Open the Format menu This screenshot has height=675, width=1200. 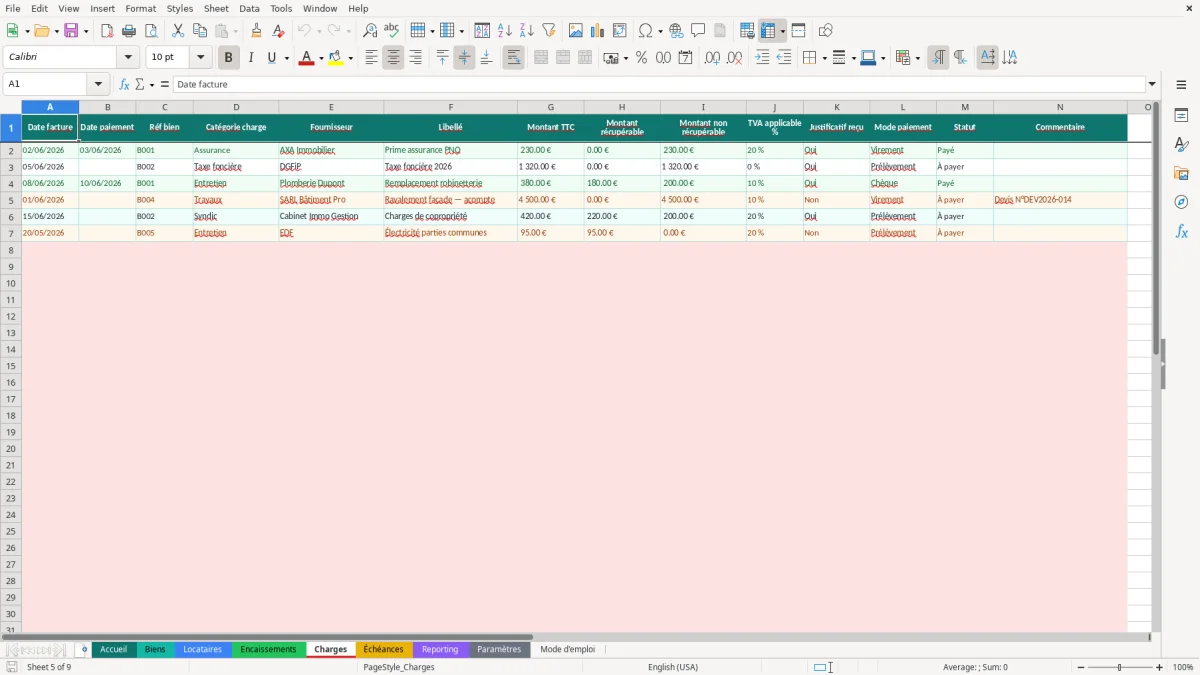(x=141, y=8)
